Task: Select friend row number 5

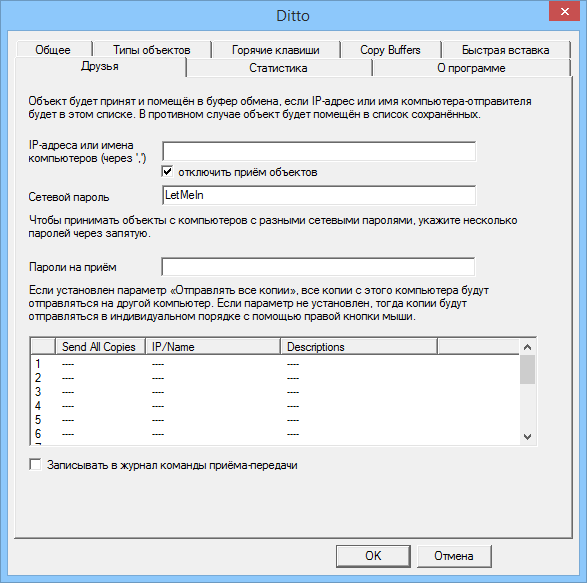Action: coord(275,420)
